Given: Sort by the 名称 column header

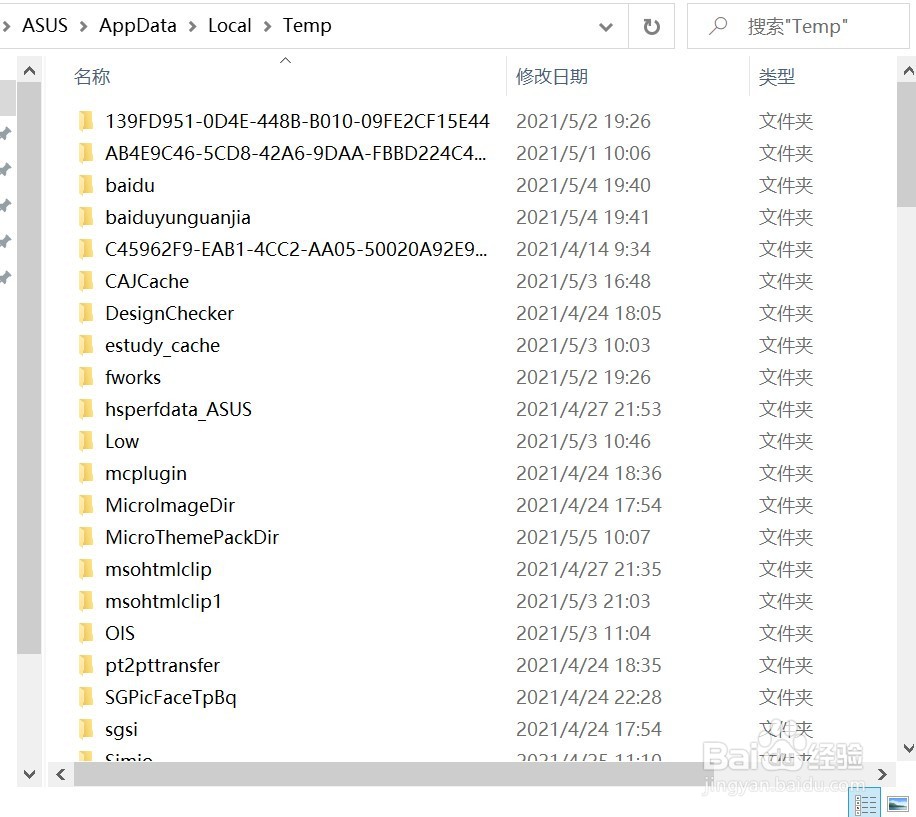Looking at the screenshot, I should [92, 77].
